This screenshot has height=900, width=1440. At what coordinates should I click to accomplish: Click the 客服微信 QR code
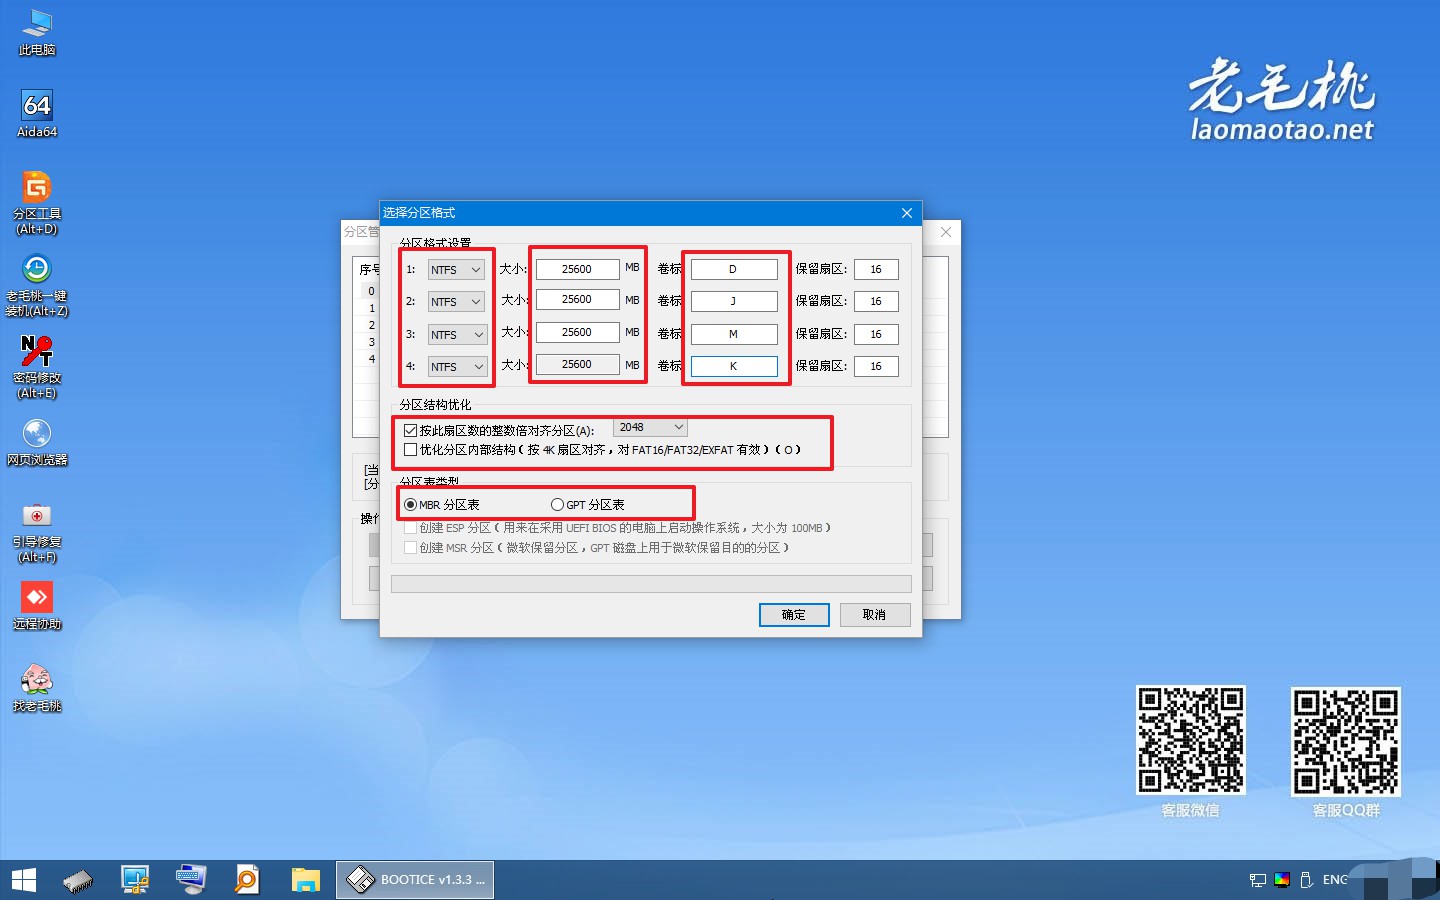point(1191,740)
